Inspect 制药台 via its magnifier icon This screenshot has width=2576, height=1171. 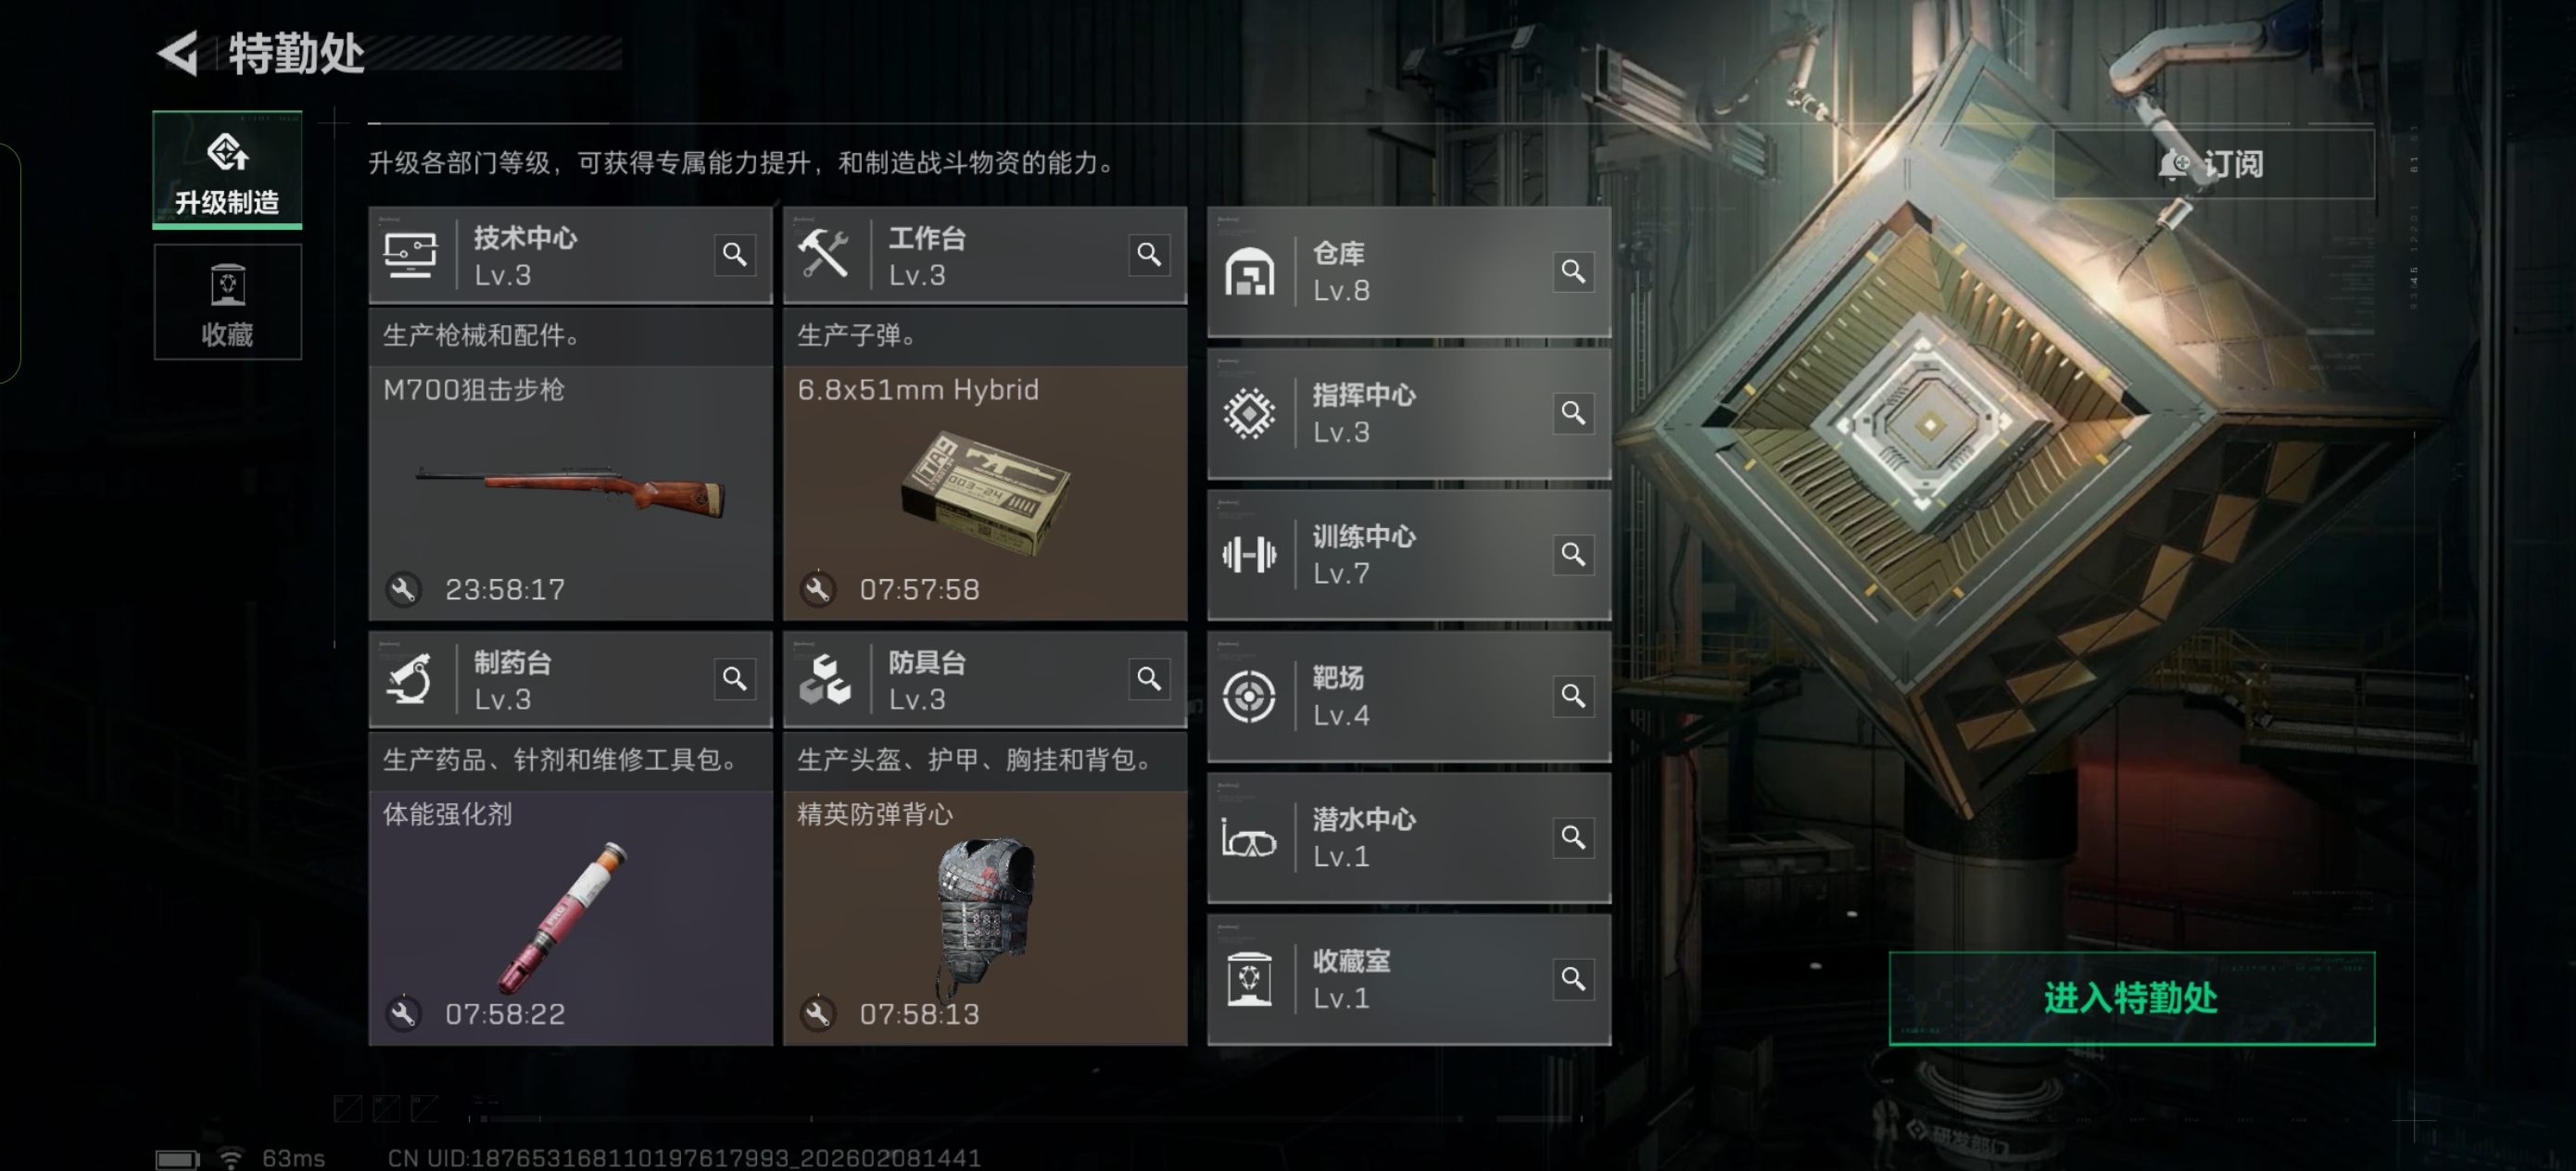(x=735, y=679)
